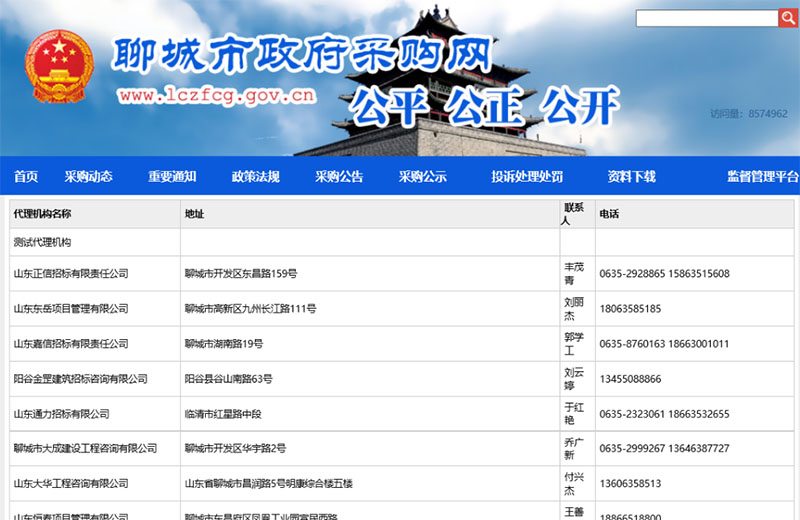The width and height of the screenshot is (800, 520).
Task: Click the red search magnifier icon
Action: [789, 18]
